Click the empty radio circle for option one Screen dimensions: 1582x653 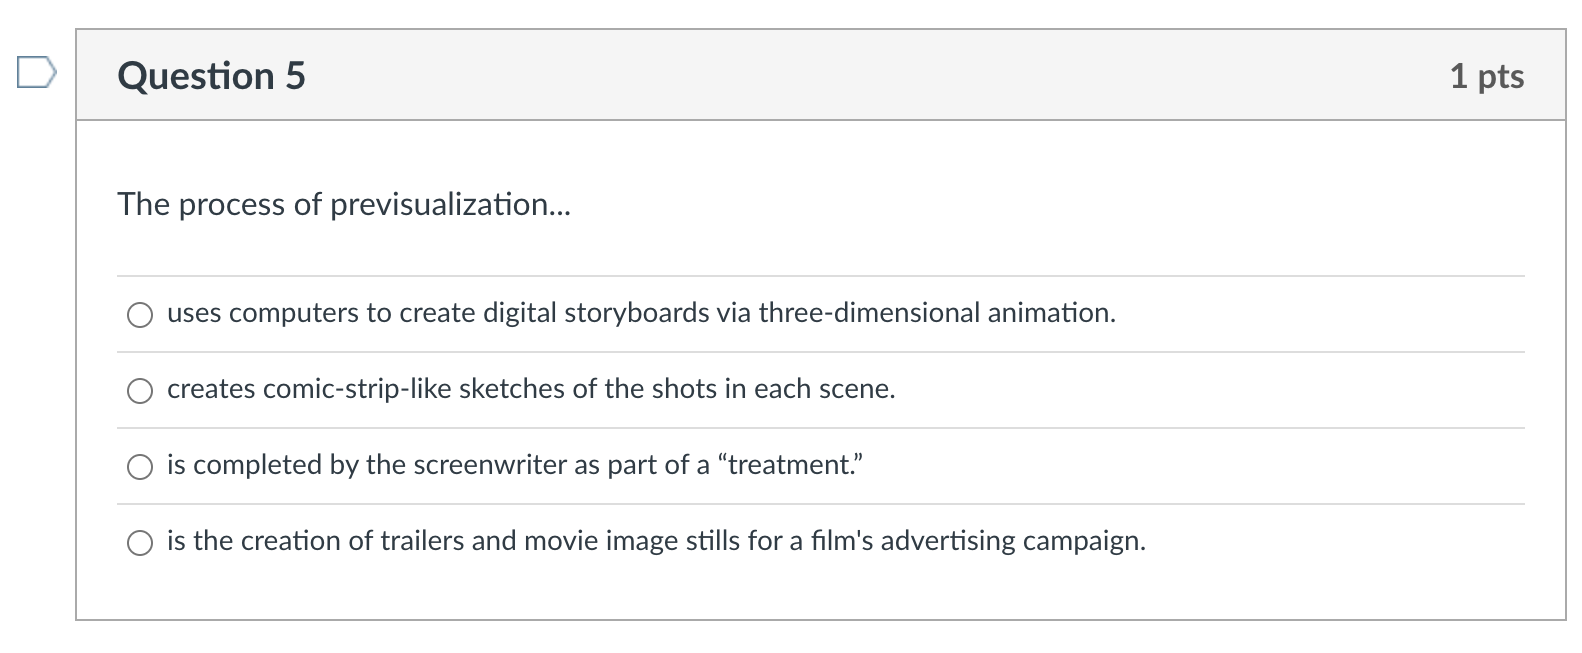tap(140, 315)
